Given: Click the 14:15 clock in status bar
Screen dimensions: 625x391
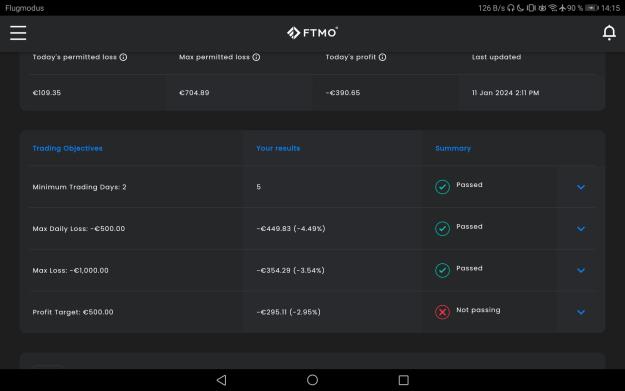Looking at the screenshot, I should click(x=611, y=8).
